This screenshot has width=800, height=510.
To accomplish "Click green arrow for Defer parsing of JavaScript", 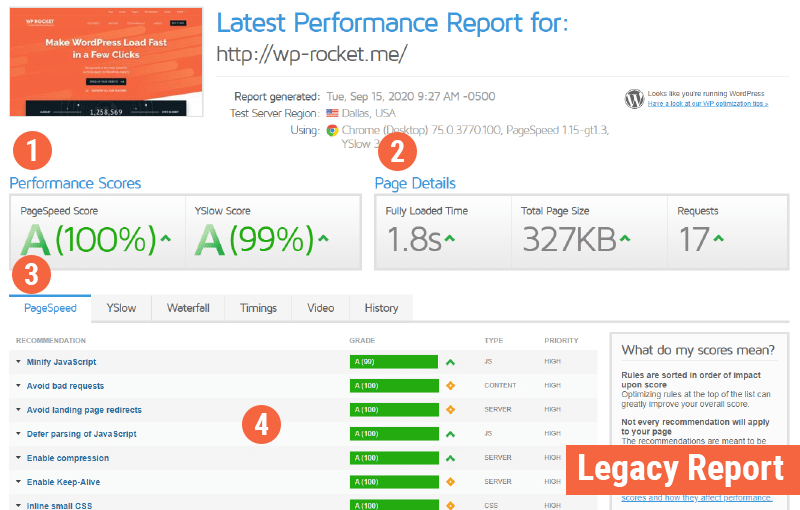I will pyautogui.click(x=450, y=434).
